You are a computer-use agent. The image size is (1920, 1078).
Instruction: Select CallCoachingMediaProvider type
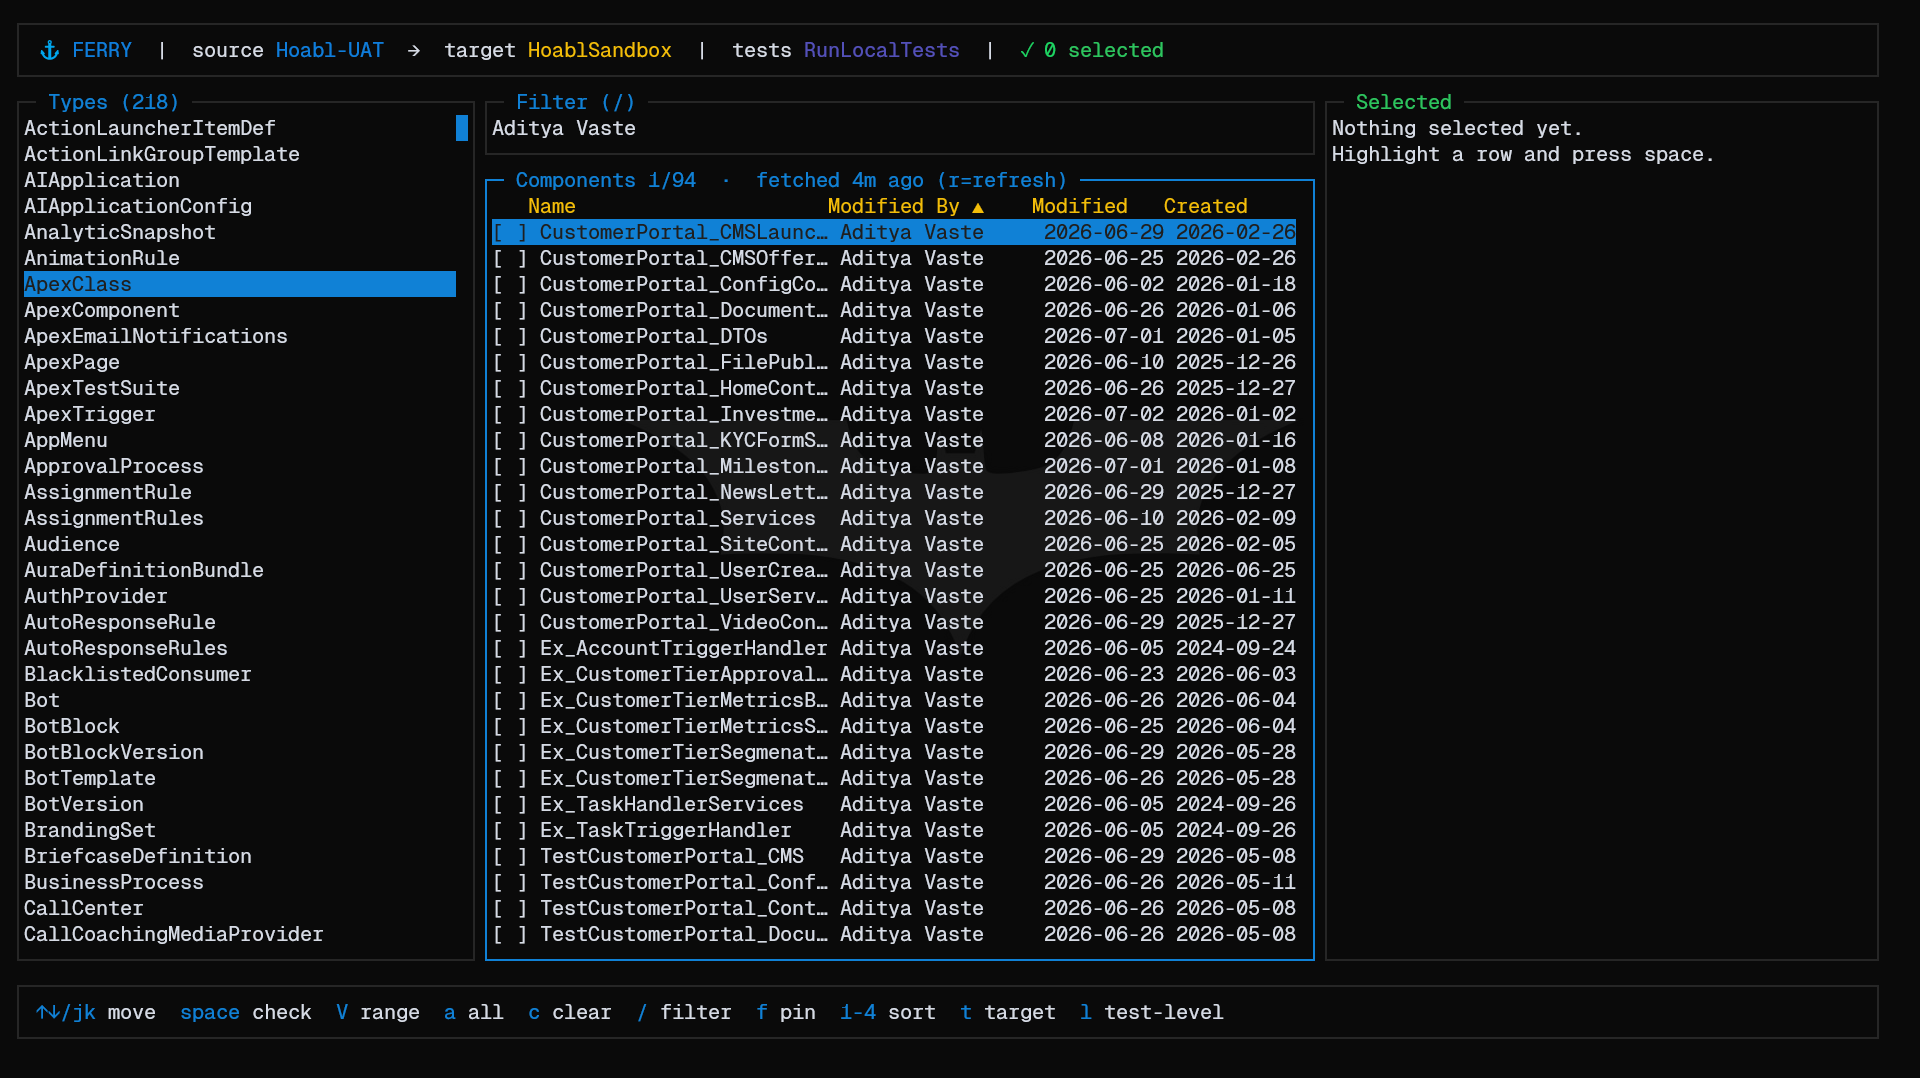[174, 934]
